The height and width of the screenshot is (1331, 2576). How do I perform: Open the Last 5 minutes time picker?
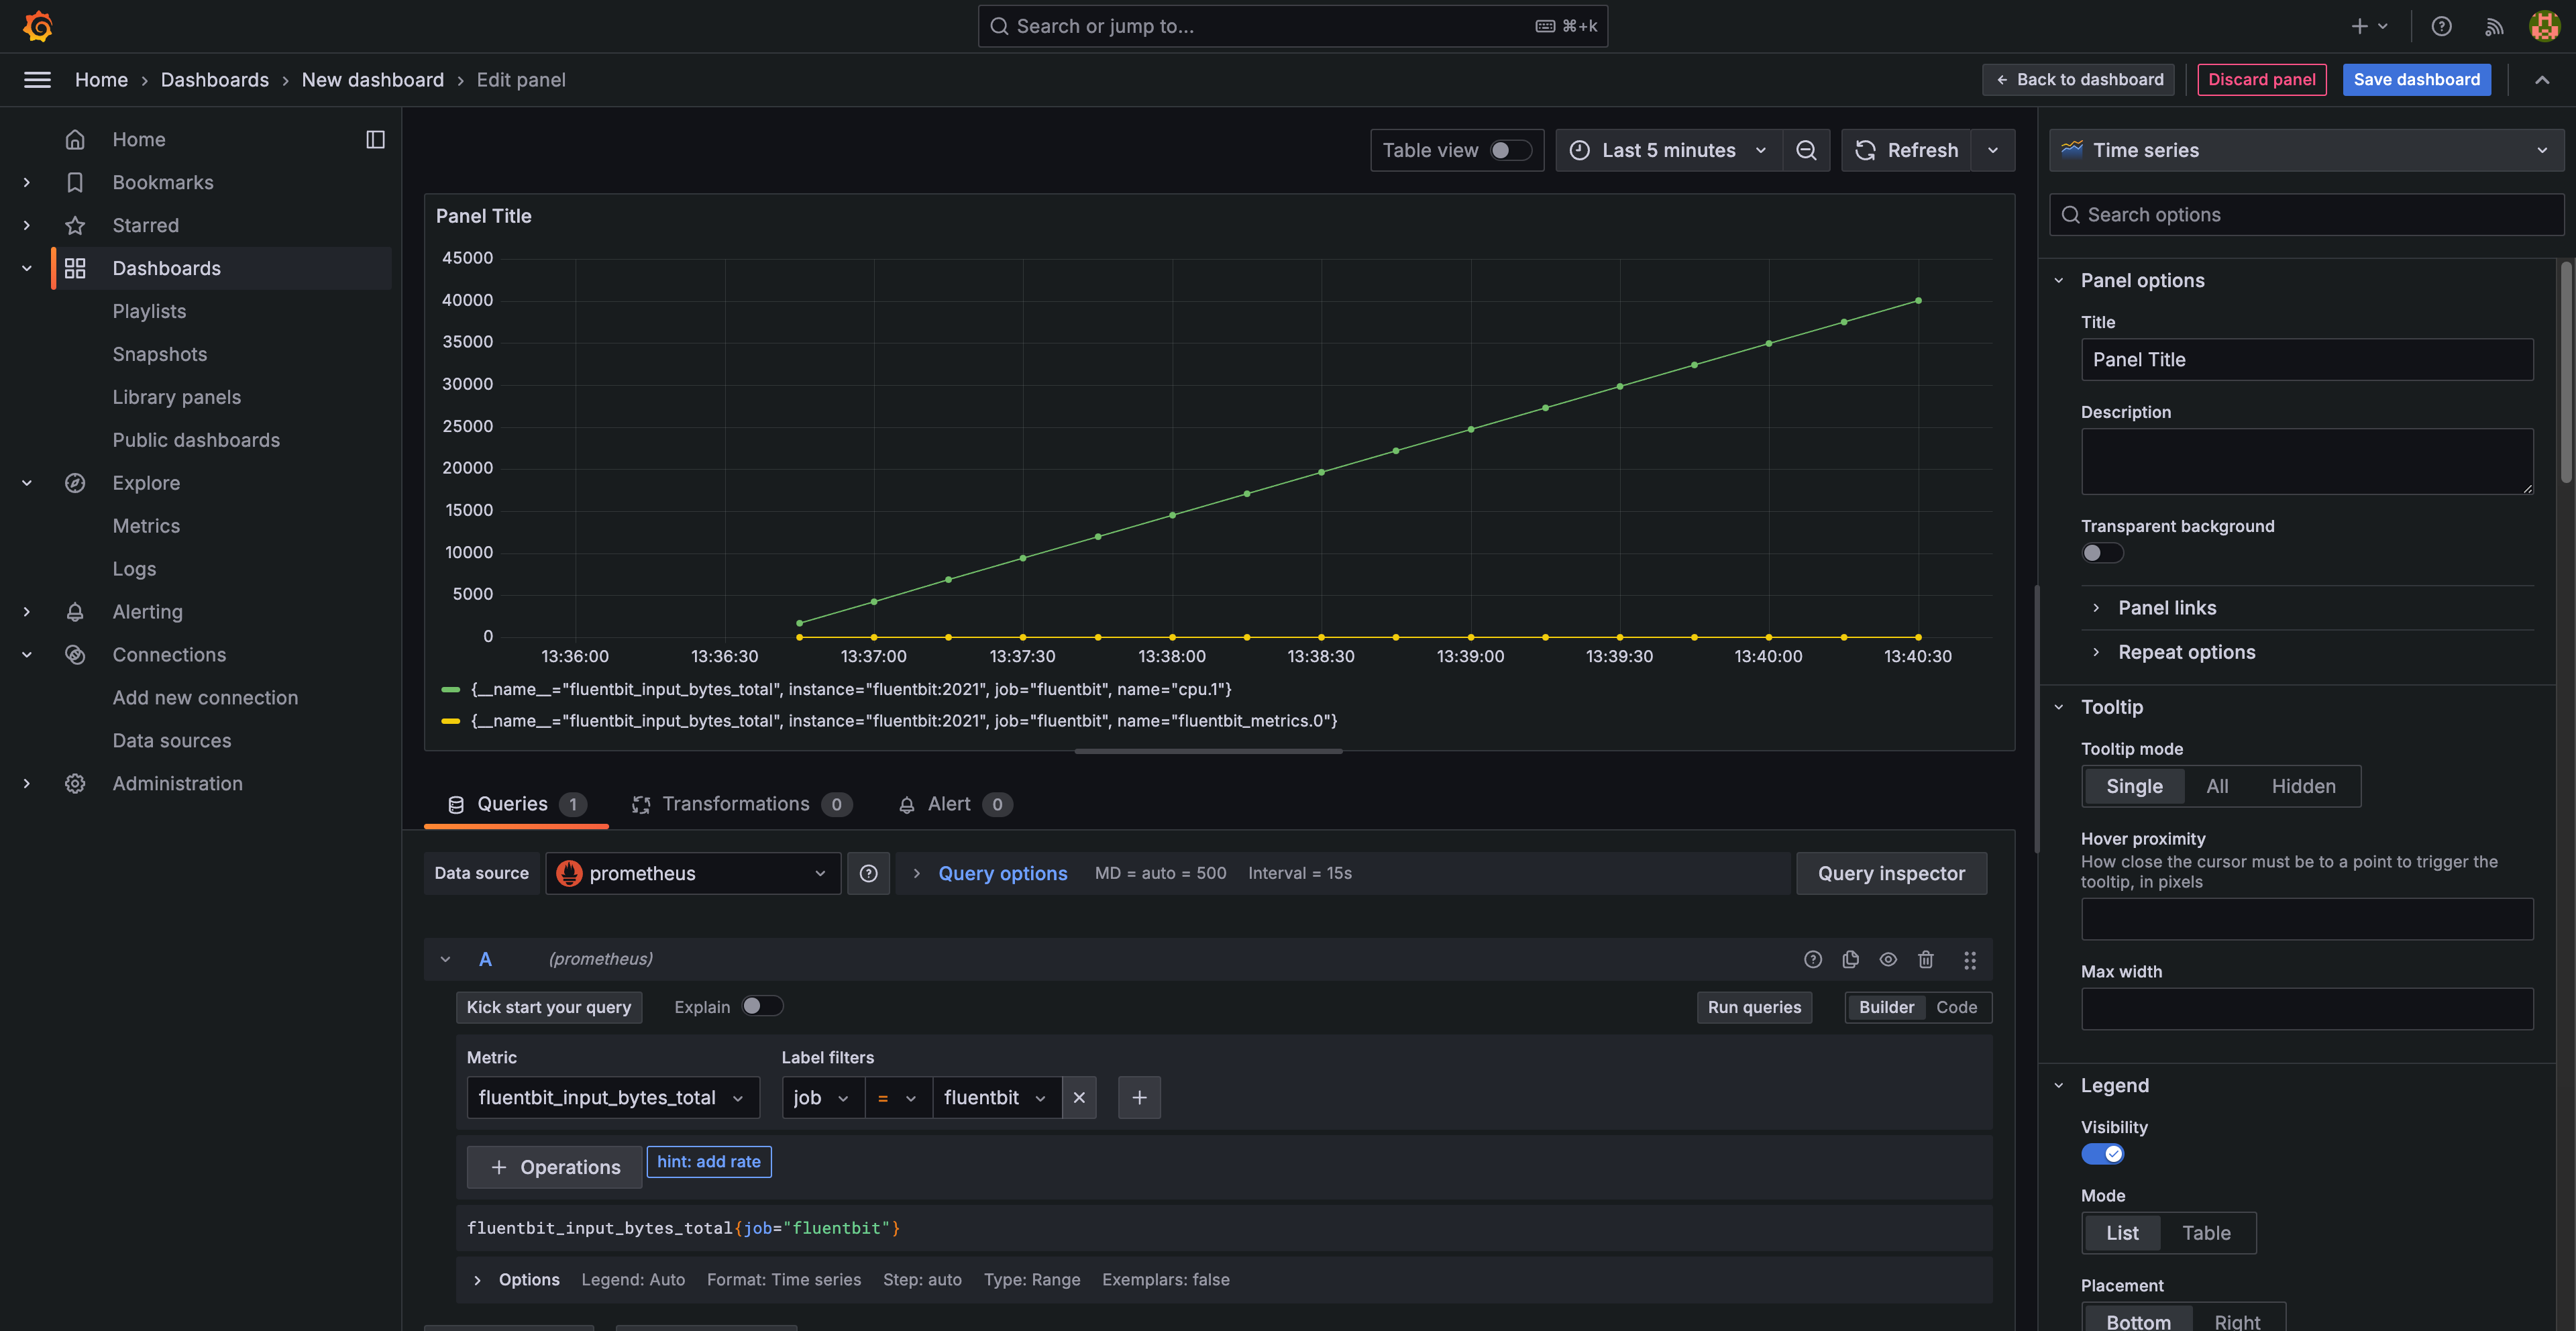pos(1668,150)
